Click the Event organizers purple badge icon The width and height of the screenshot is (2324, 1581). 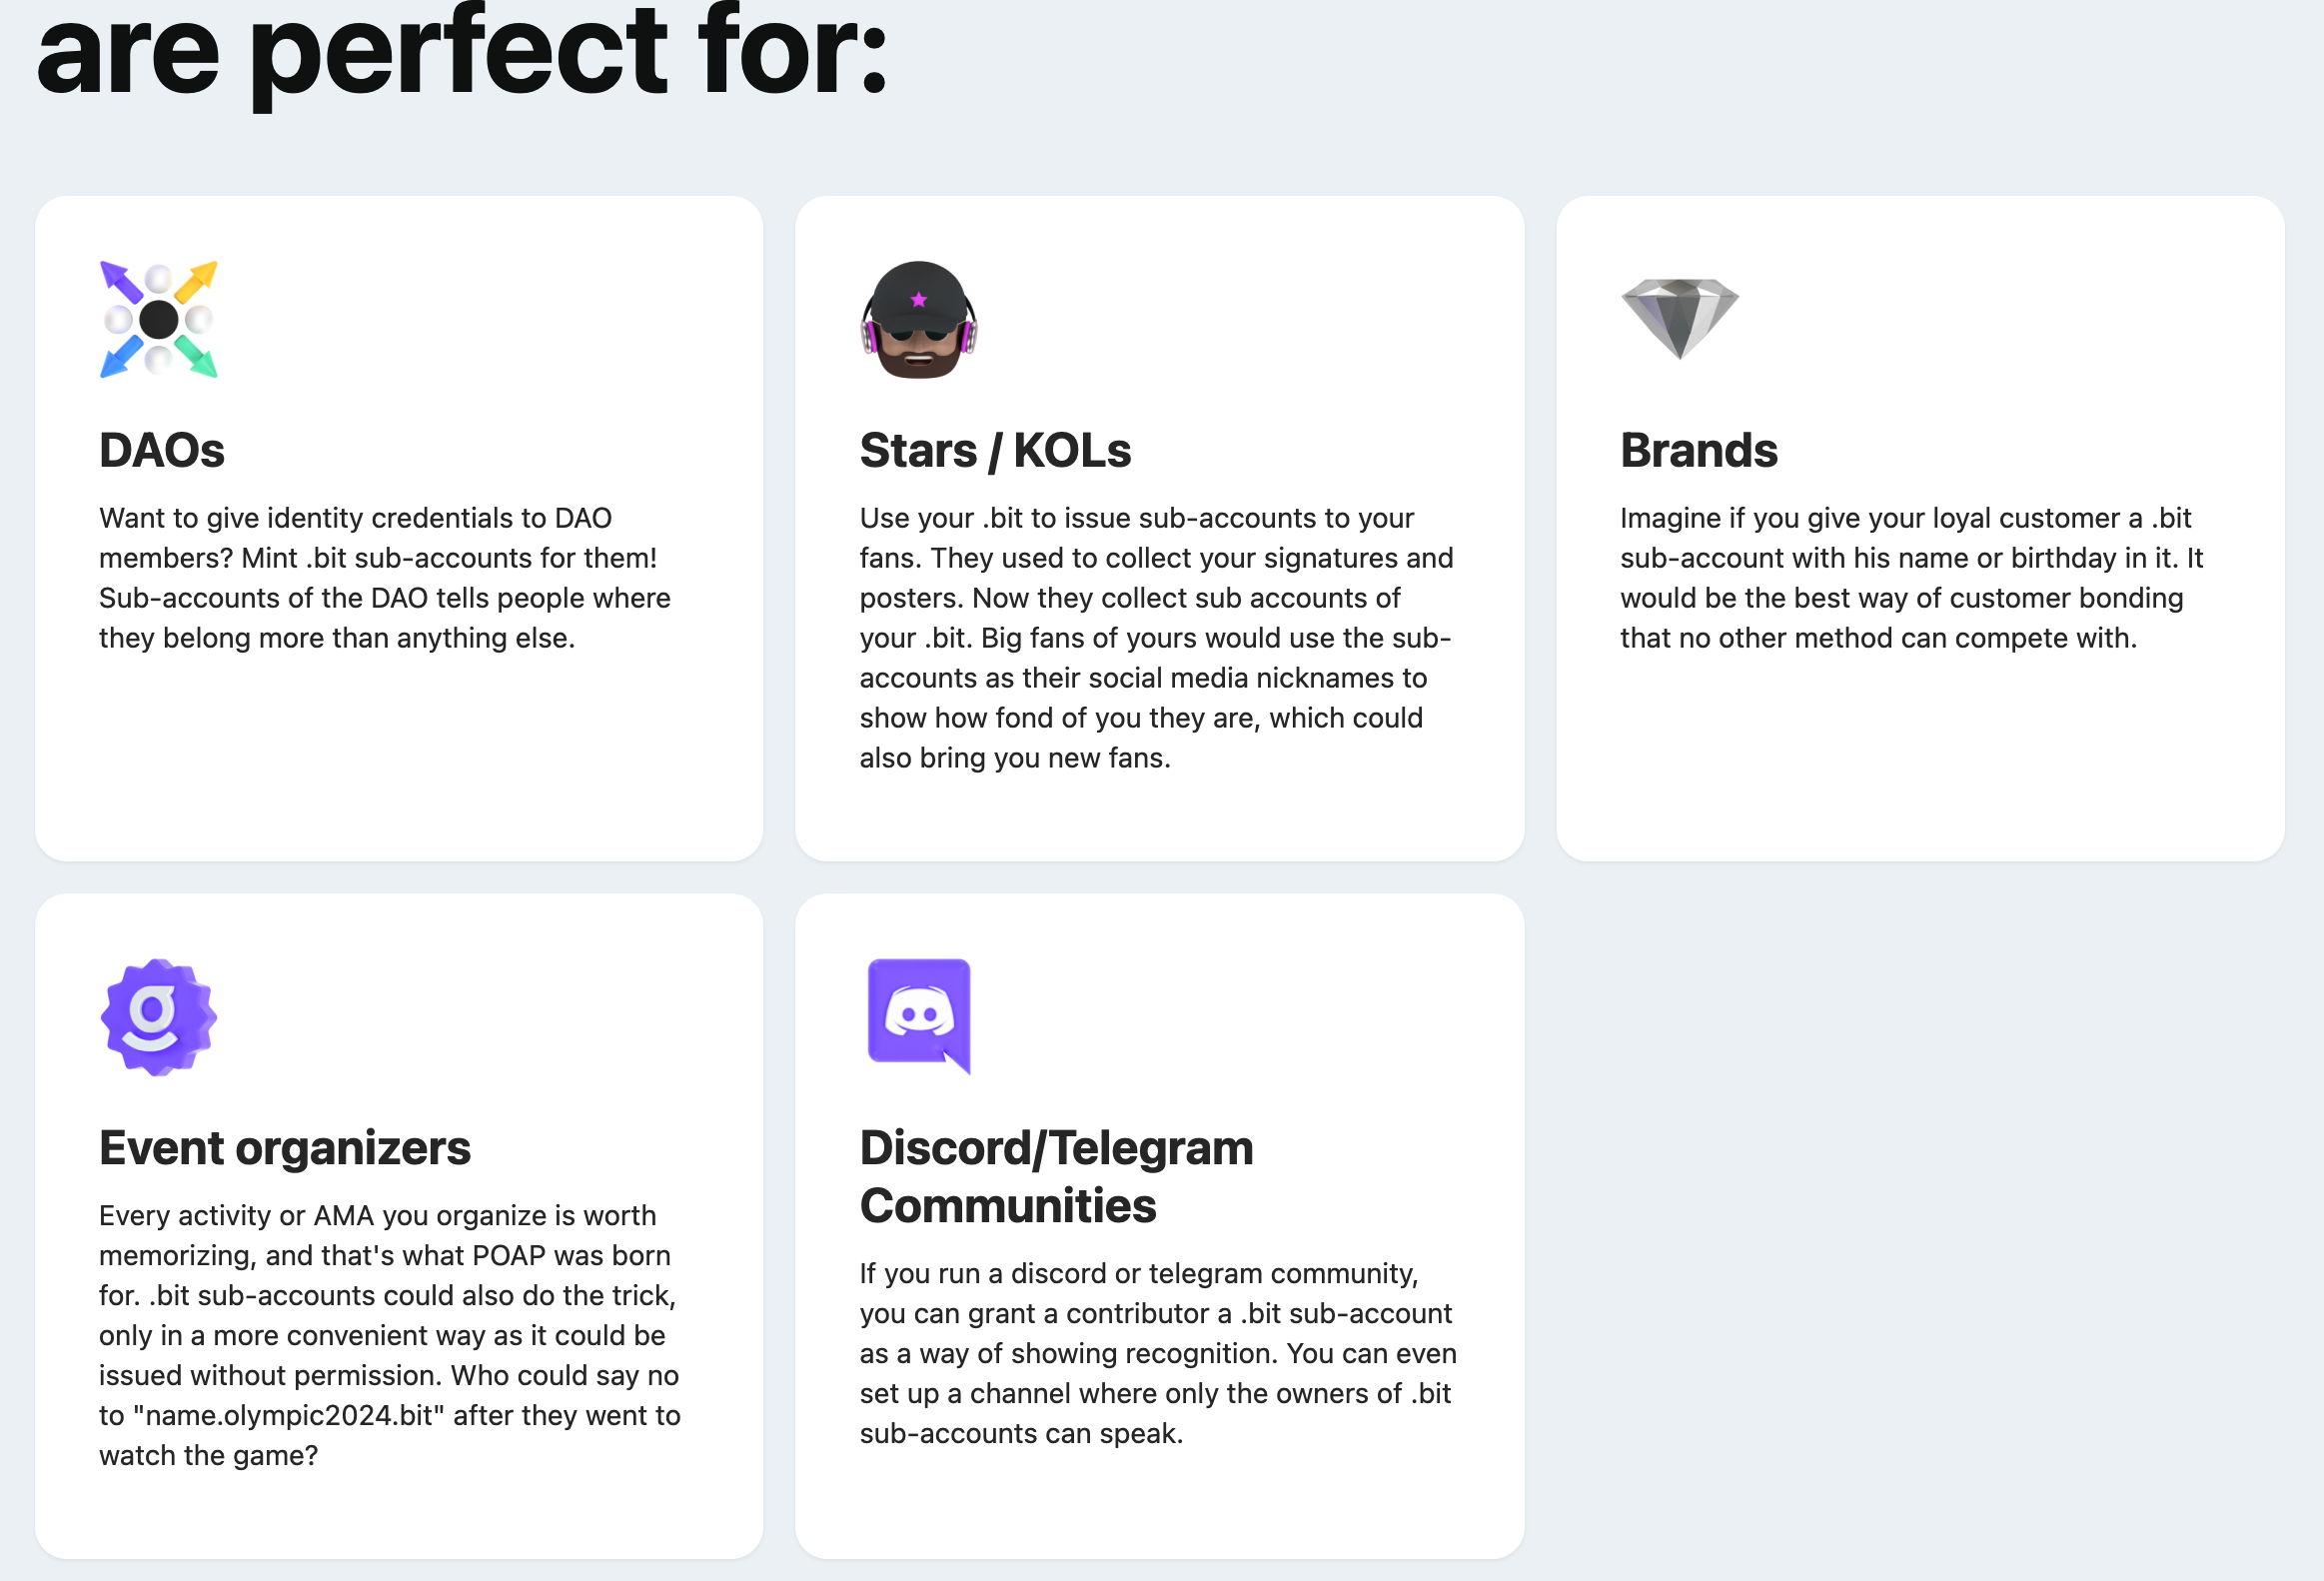pos(158,1017)
